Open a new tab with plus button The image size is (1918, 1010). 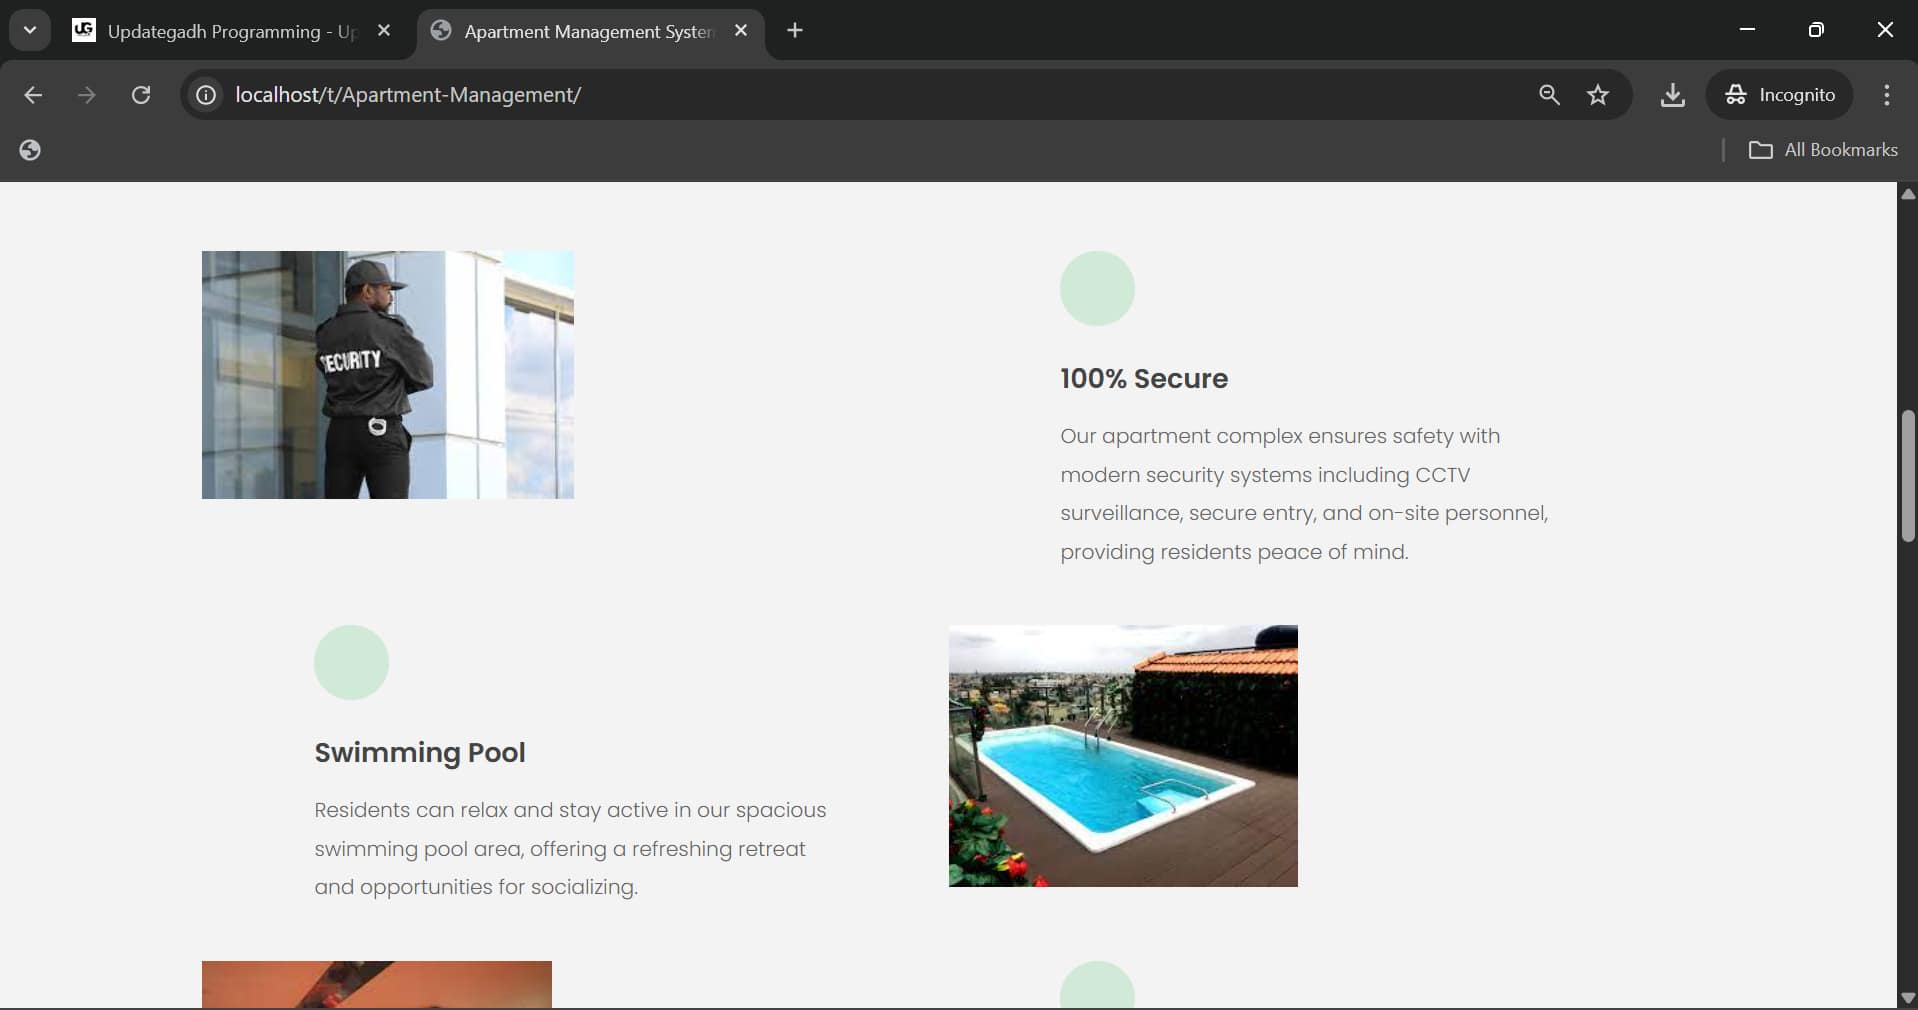click(x=795, y=31)
